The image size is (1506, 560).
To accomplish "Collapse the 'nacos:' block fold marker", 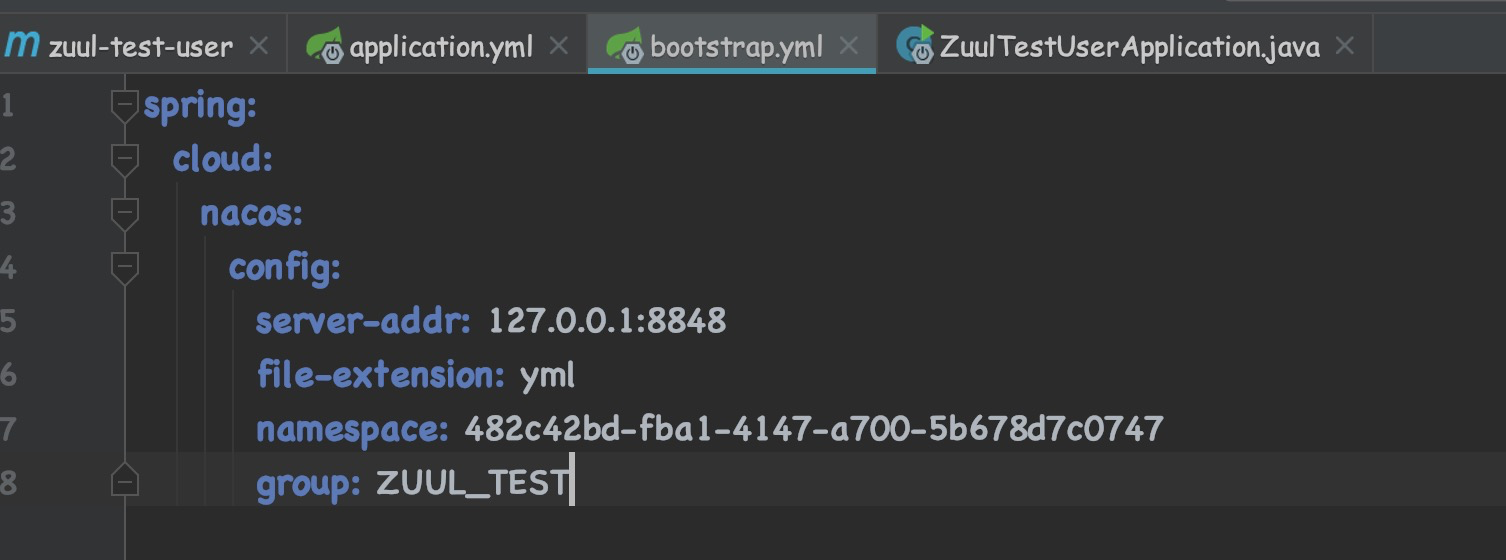I will [x=124, y=213].
